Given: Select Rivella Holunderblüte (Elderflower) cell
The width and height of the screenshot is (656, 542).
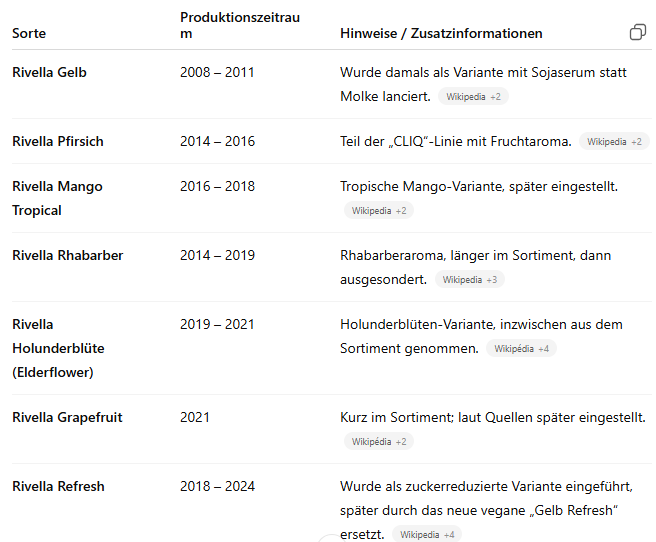Looking at the screenshot, I should [58, 348].
